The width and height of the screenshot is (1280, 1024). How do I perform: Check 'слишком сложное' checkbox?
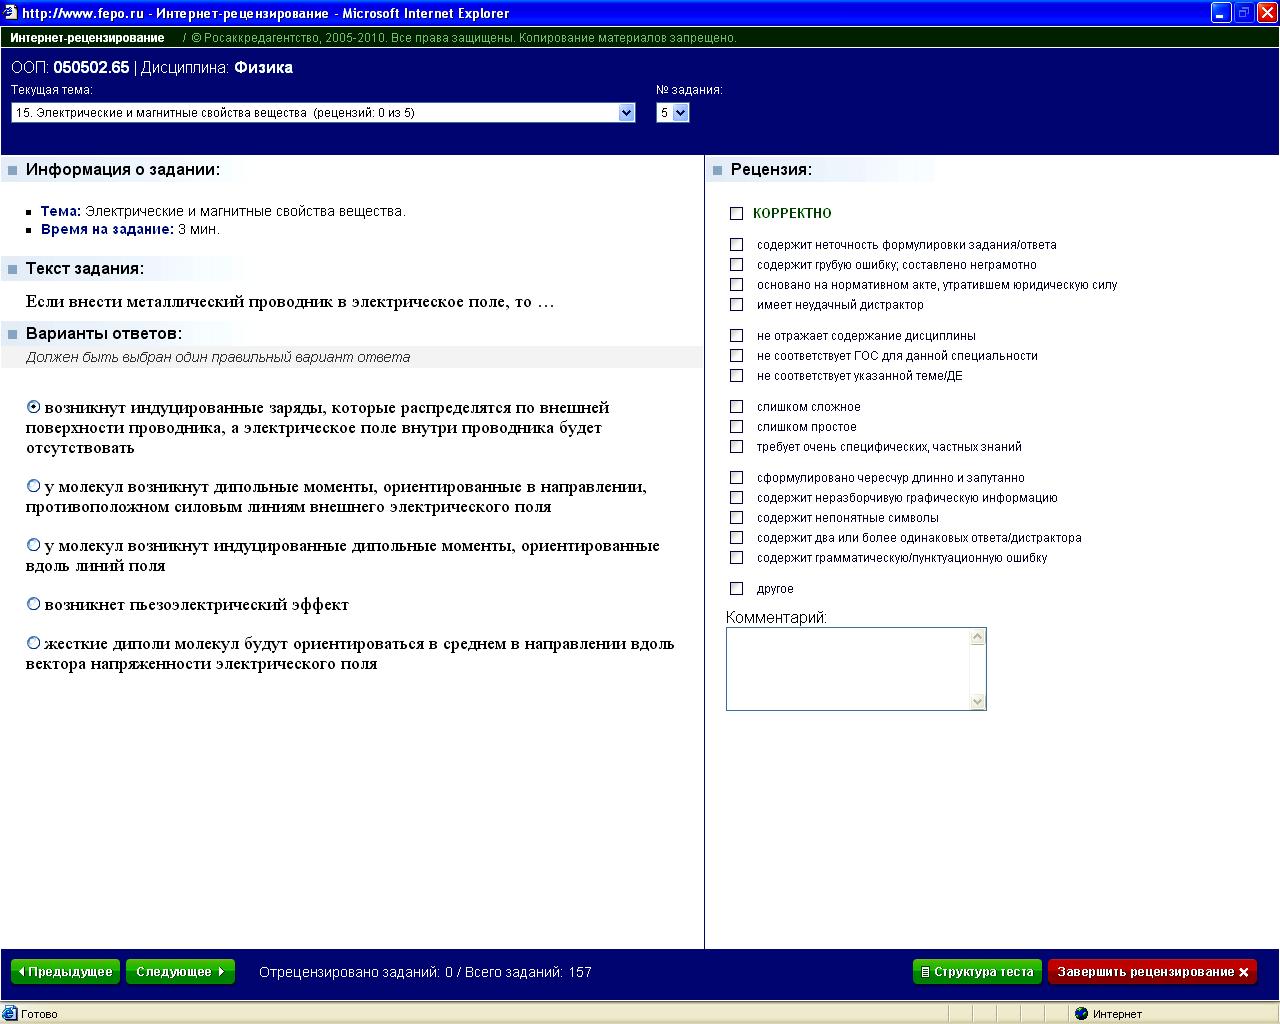(737, 406)
